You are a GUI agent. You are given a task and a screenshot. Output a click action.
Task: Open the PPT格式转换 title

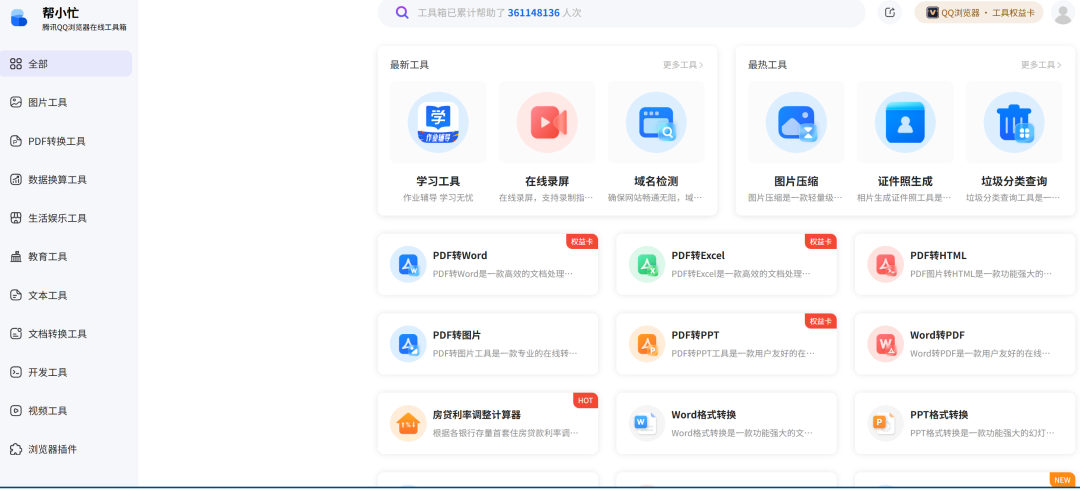(939, 415)
